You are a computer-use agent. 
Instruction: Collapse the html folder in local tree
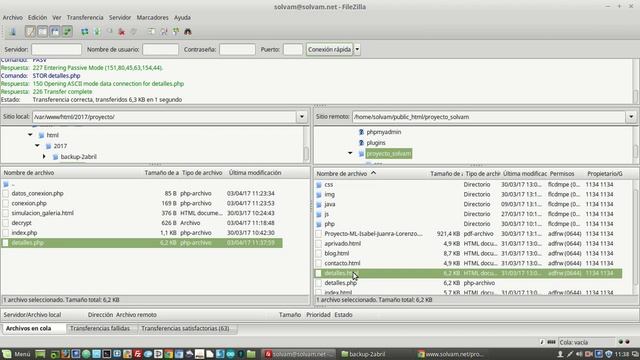point(30,135)
